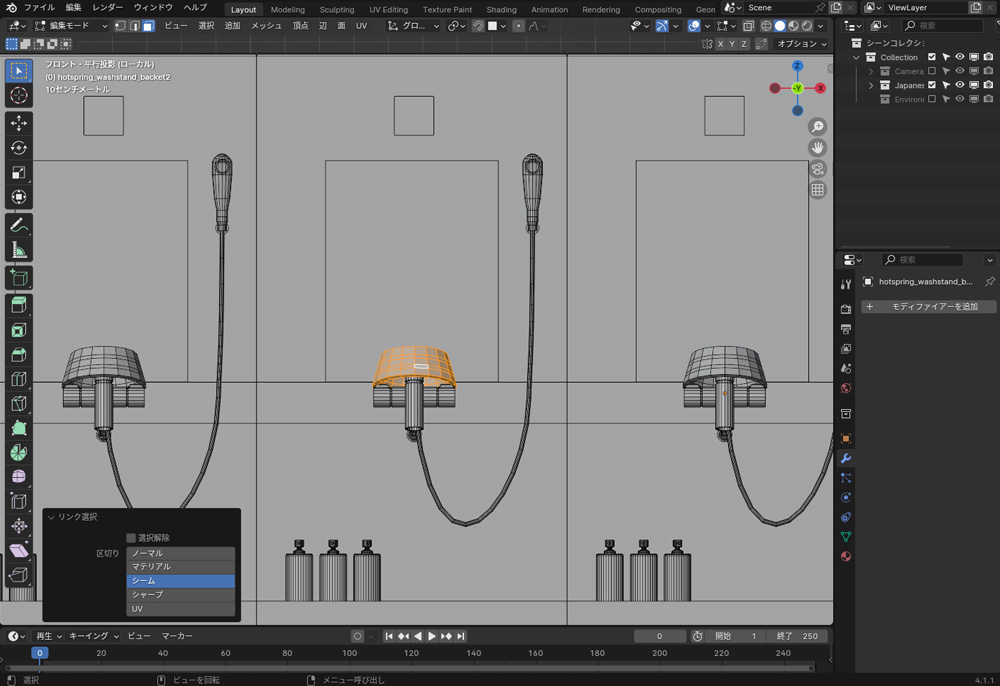
Task: Open the 編集モード mode dropdown
Action: (x=70, y=26)
